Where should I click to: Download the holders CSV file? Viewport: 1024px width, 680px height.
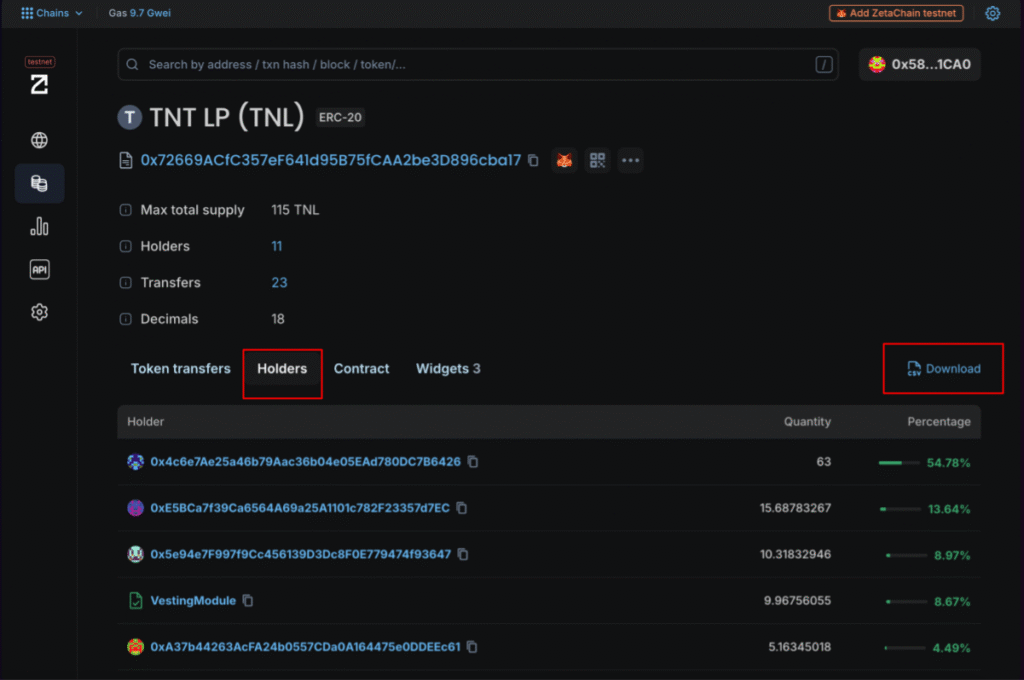pos(943,369)
